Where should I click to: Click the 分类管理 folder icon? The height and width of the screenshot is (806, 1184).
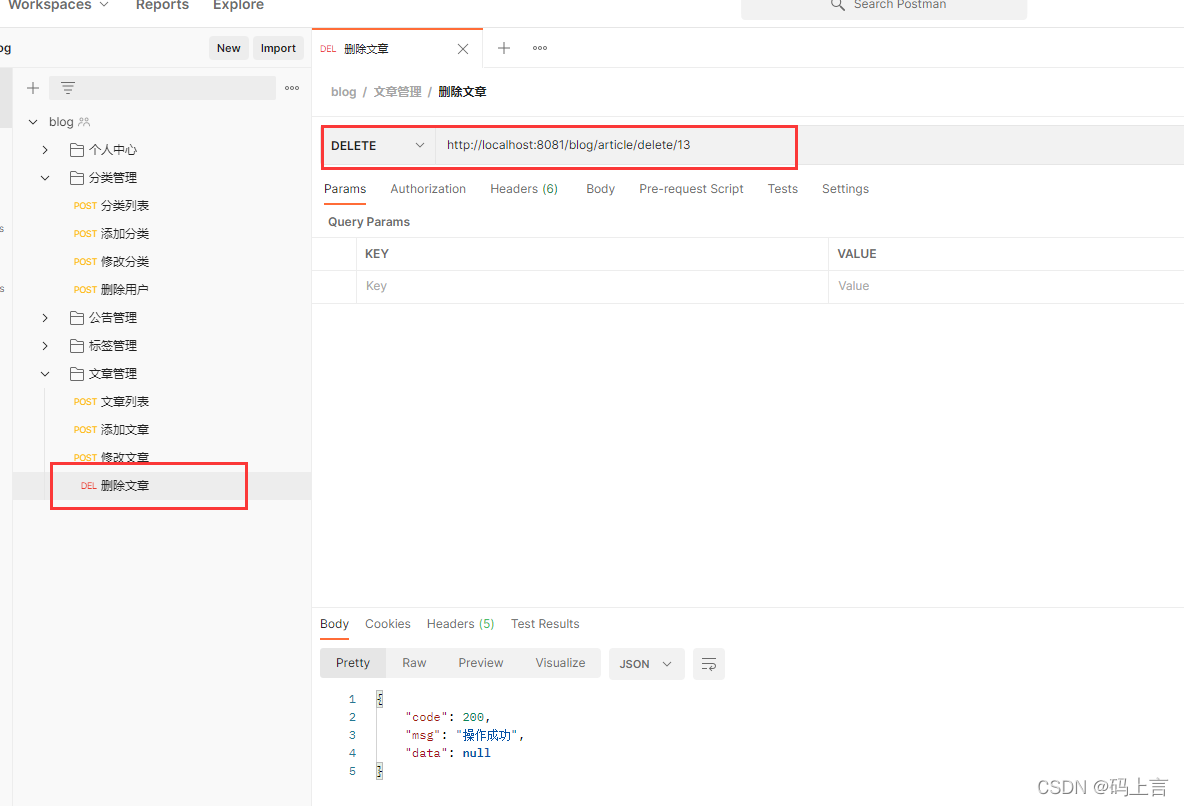click(x=76, y=178)
